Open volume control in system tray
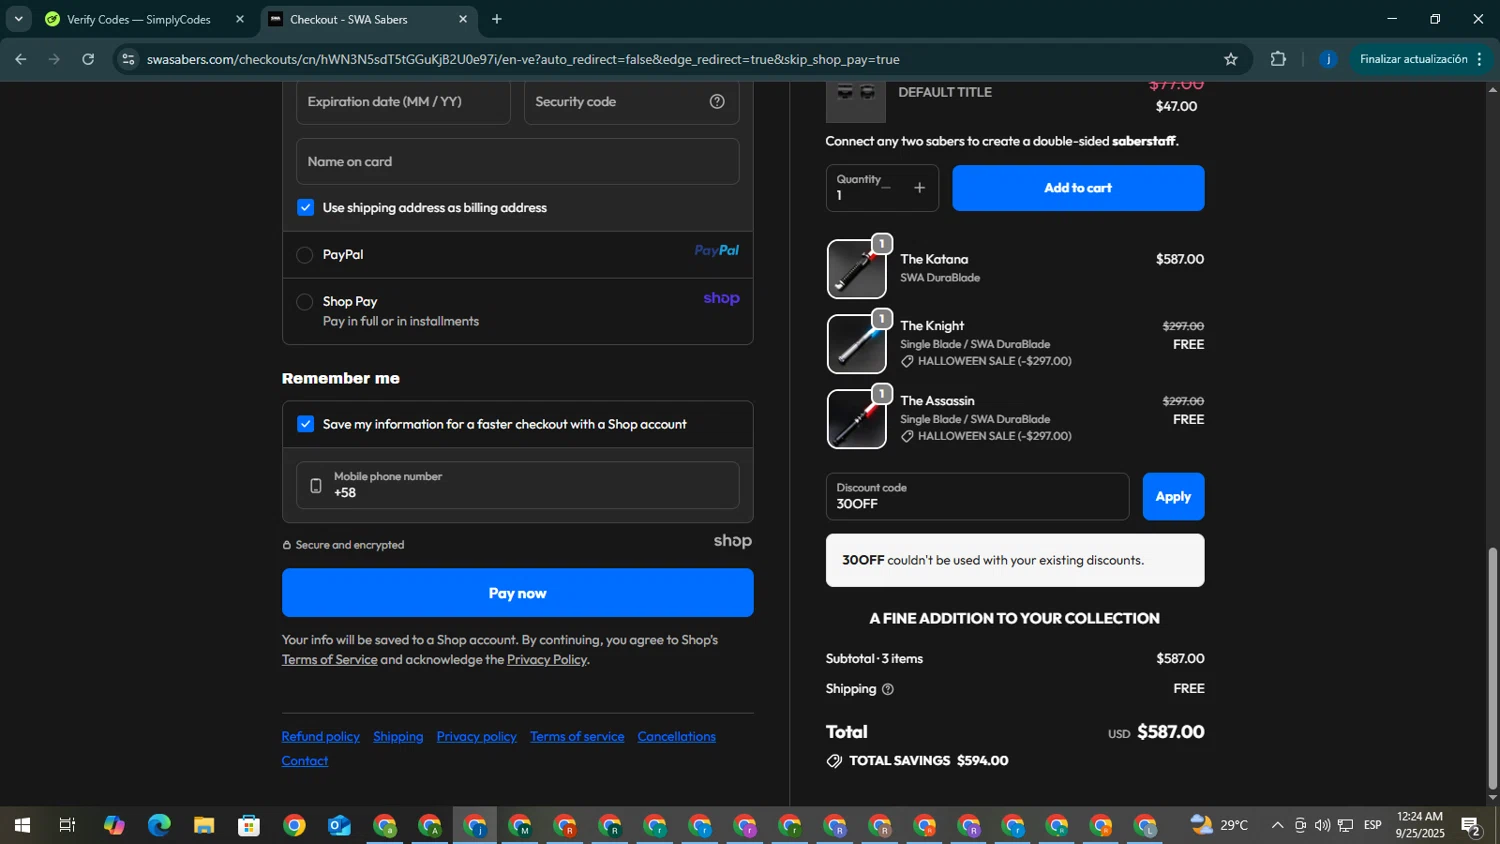 (1322, 825)
